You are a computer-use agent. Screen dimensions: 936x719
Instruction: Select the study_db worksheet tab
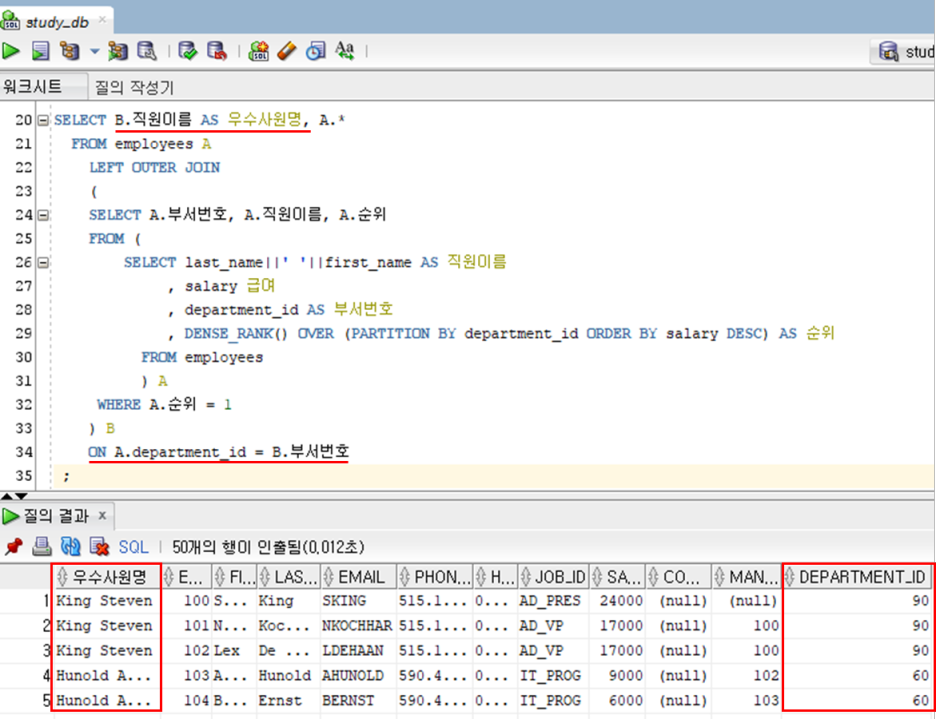[57, 23]
